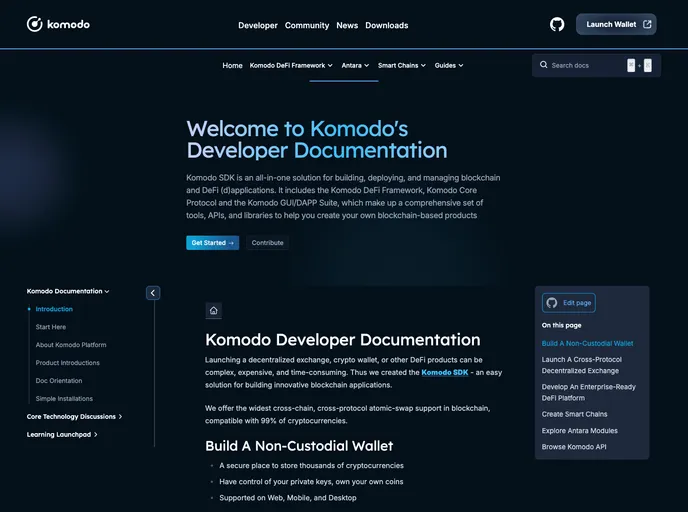Screen dimensions: 688x512
Task: Expand the Antara dropdown
Action: pos(355,65)
